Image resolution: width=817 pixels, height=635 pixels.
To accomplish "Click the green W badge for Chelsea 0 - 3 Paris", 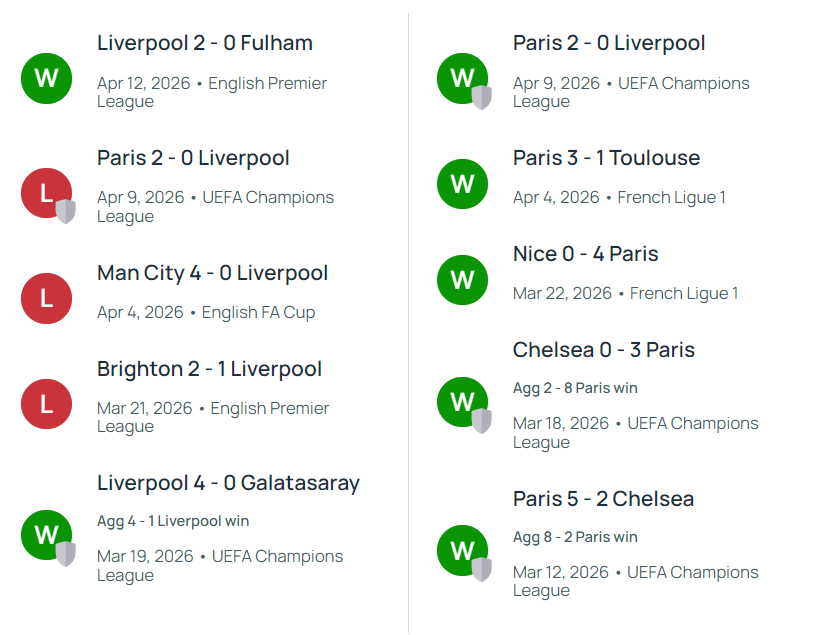I will point(462,402).
